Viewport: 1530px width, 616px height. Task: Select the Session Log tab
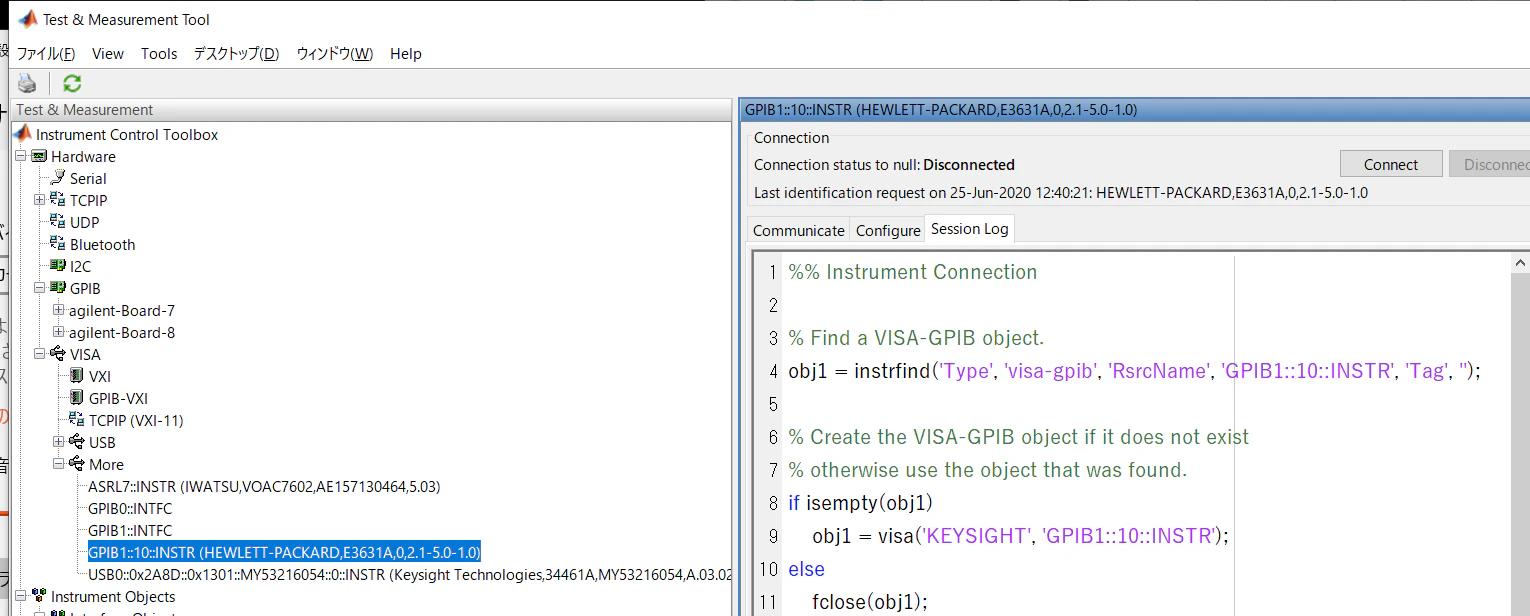(x=970, y=229)
